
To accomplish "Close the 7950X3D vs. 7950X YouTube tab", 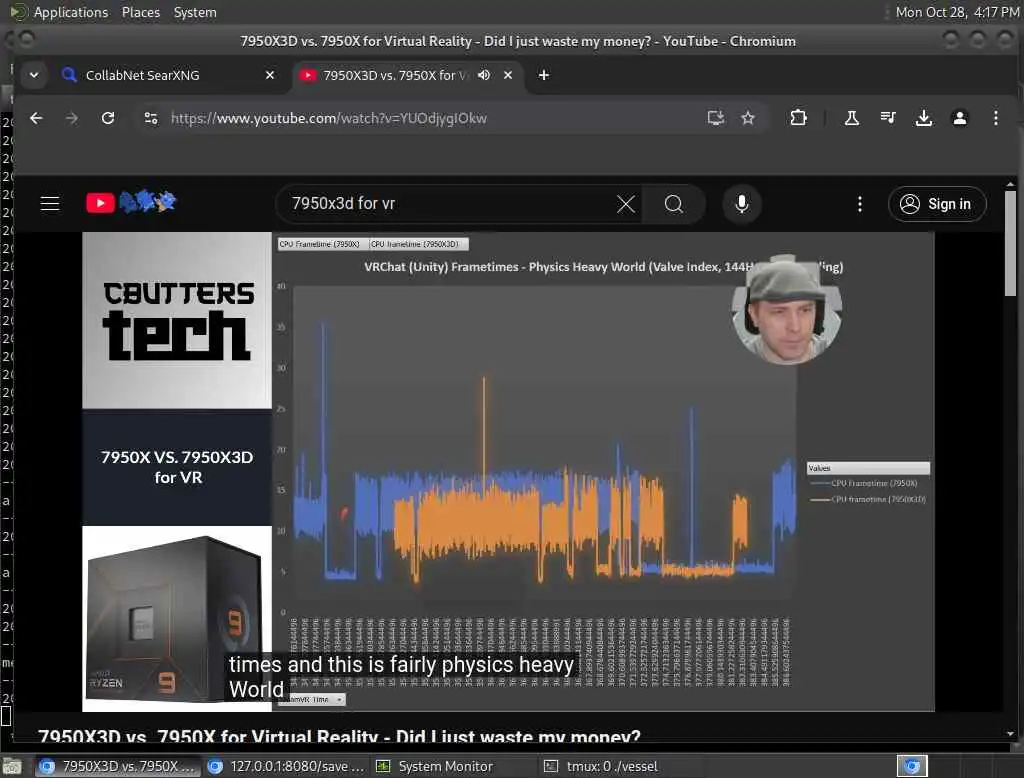I will point(507,75).
